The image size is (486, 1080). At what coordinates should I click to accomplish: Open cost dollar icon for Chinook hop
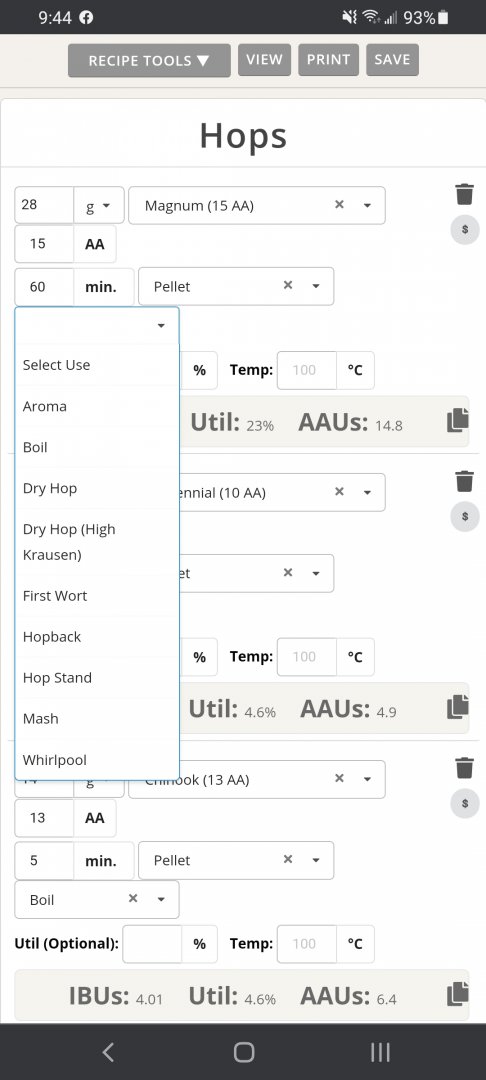tap(465, 803)
